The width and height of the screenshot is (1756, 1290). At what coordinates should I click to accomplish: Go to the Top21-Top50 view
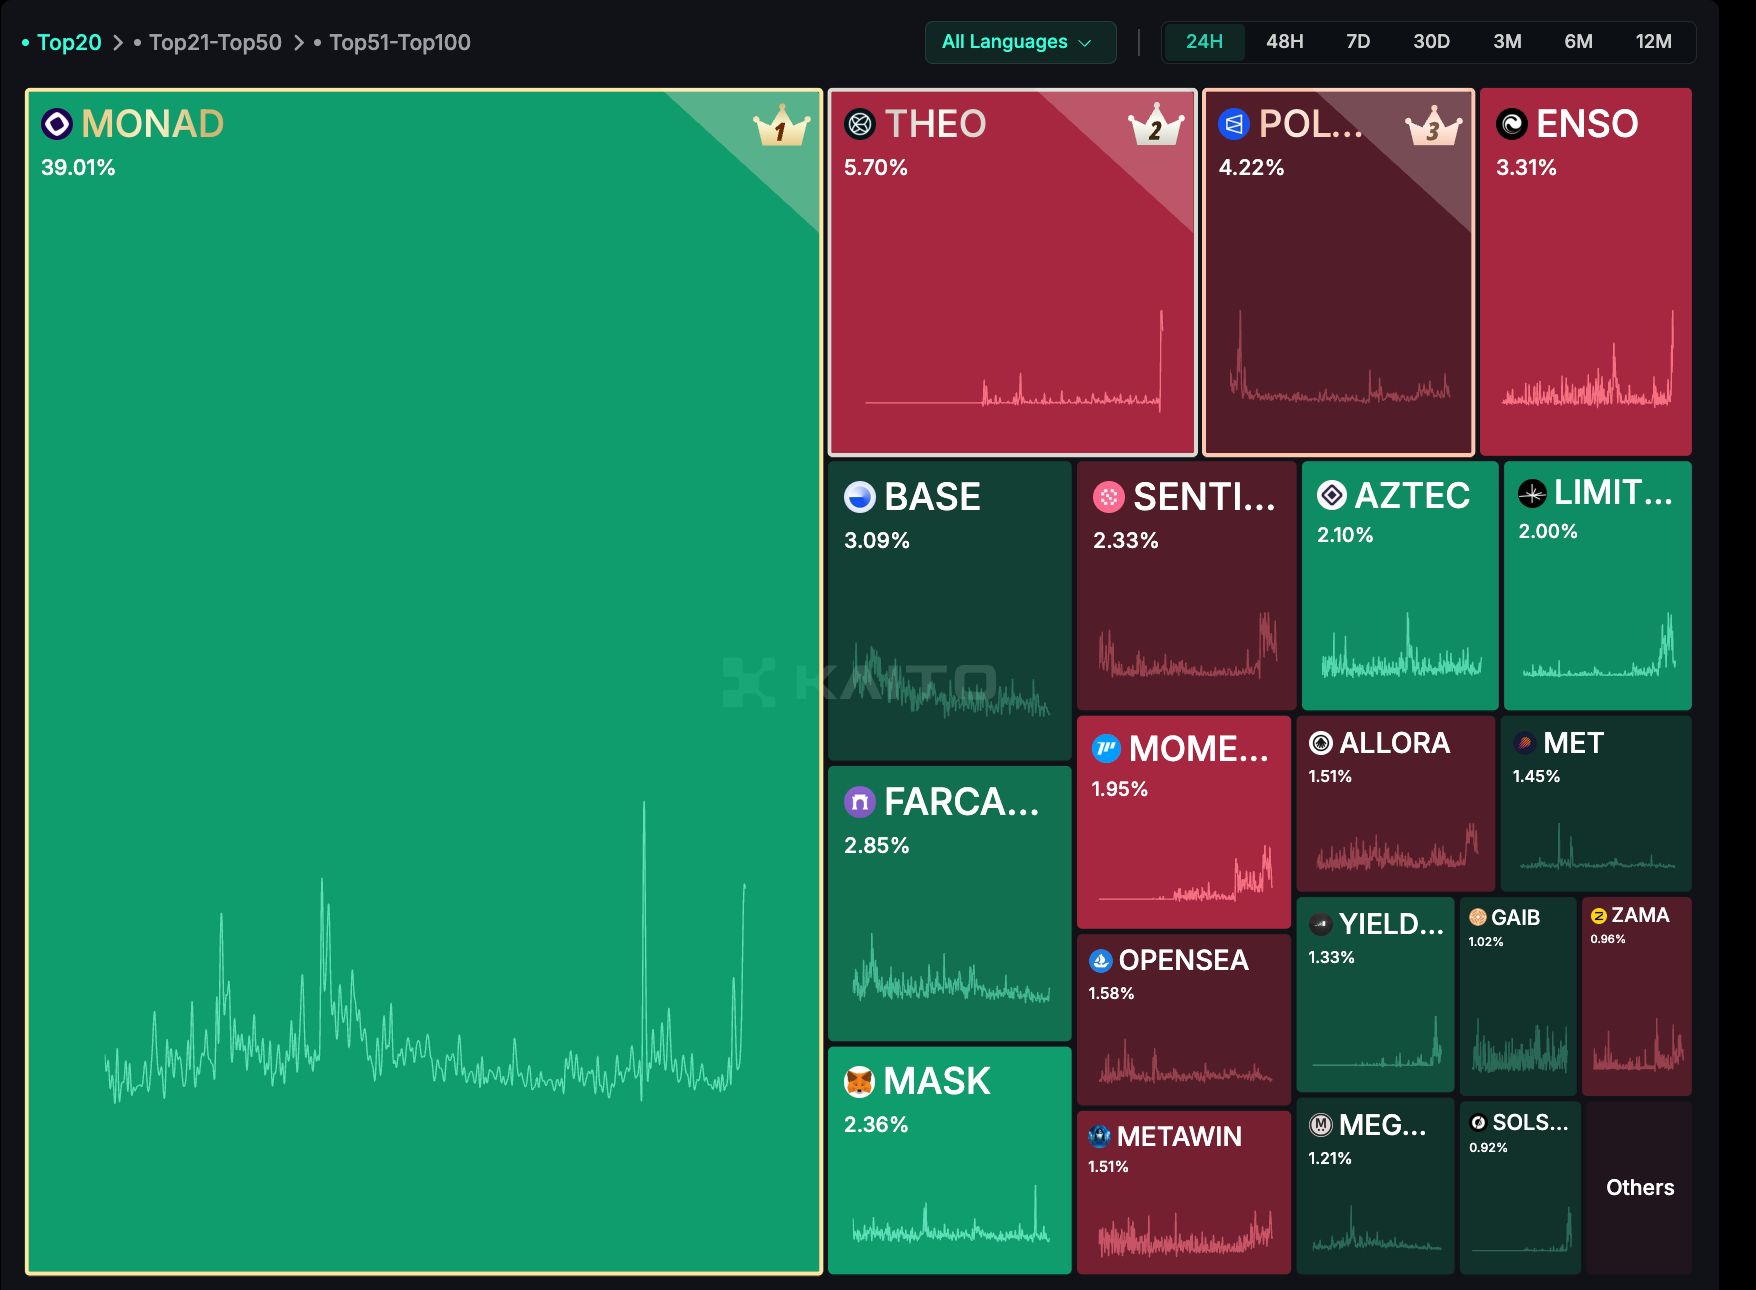click(x=215, y=42)
